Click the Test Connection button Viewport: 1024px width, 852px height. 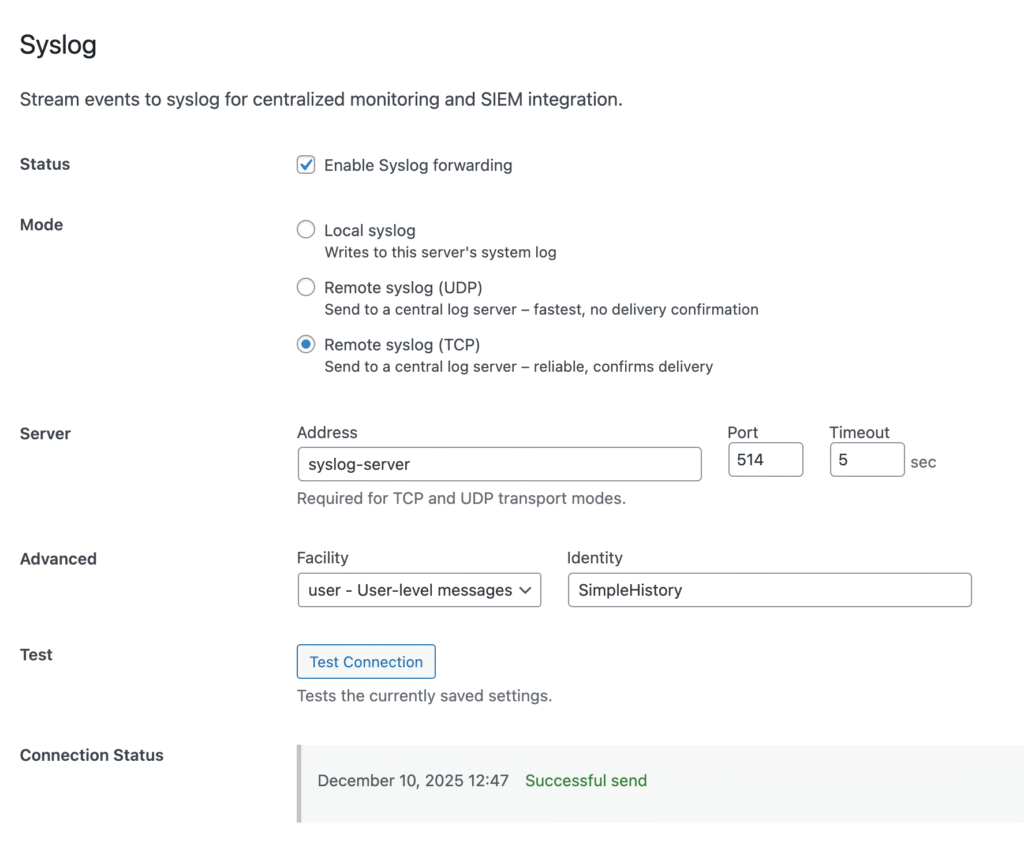(x=366, y=662)
